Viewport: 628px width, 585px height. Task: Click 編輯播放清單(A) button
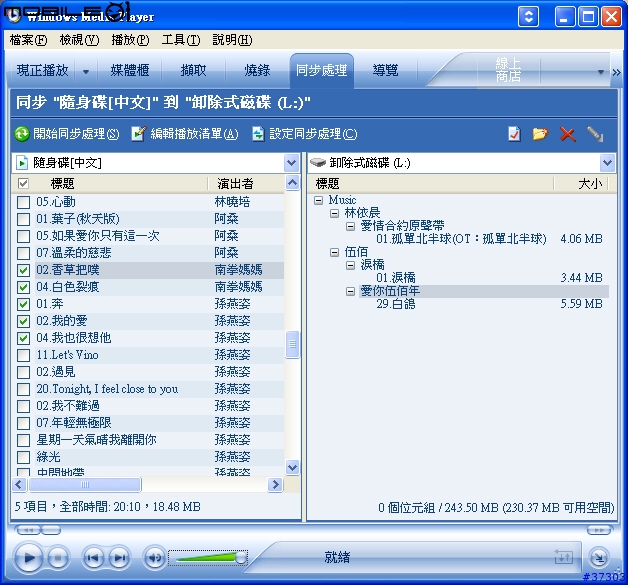(x=185, y=134)
